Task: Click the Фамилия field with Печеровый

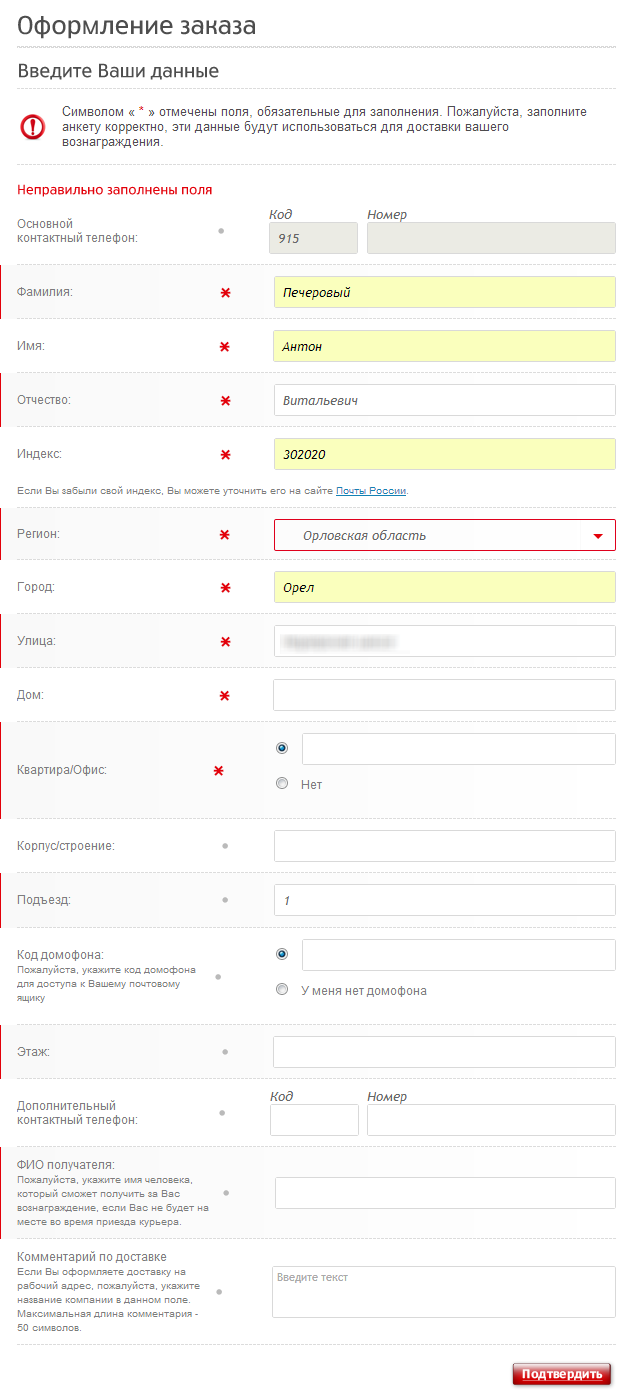Action: [444, 292]
